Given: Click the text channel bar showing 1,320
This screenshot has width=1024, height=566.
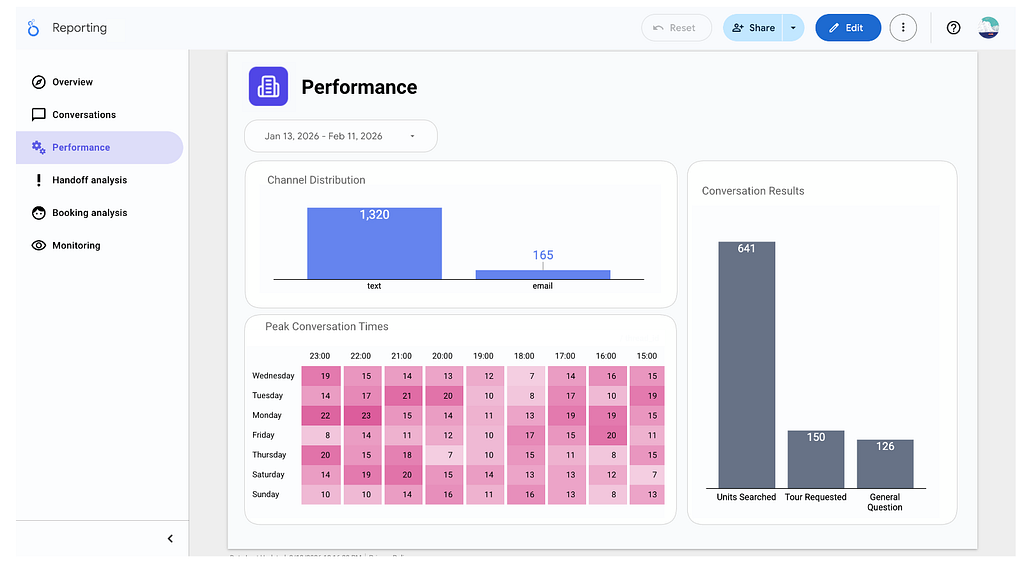Looking at the screenshot, I should point(374,244).
